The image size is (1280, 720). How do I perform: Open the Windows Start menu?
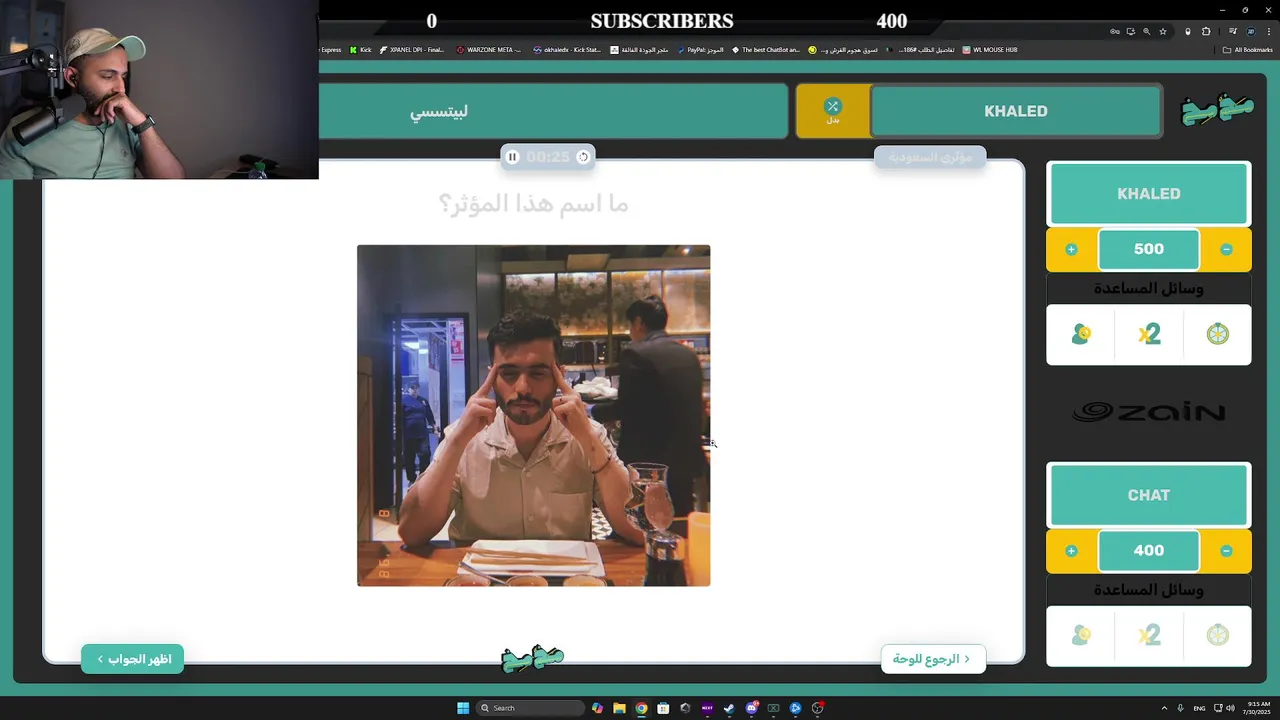tap(463, 708)
